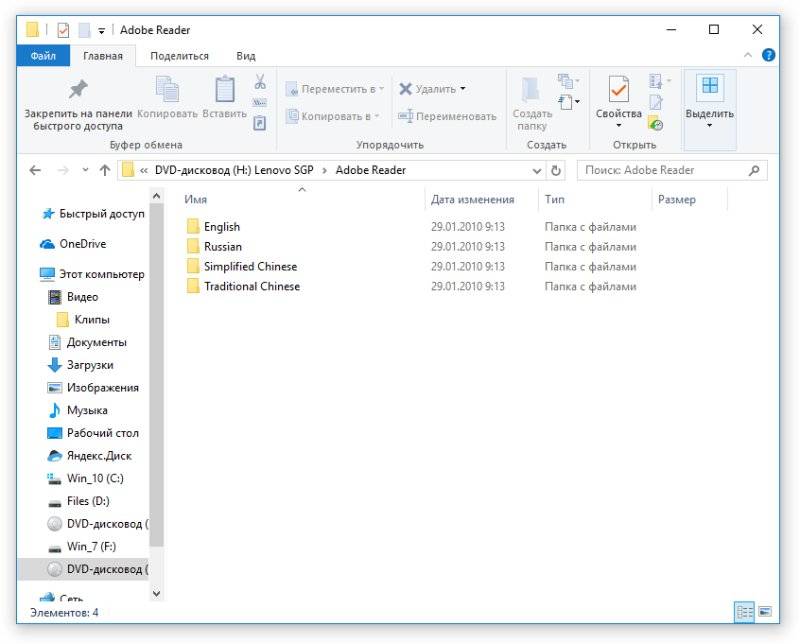Open drive Win_10 (C:) in sidebar

click(x=86, y=478)
